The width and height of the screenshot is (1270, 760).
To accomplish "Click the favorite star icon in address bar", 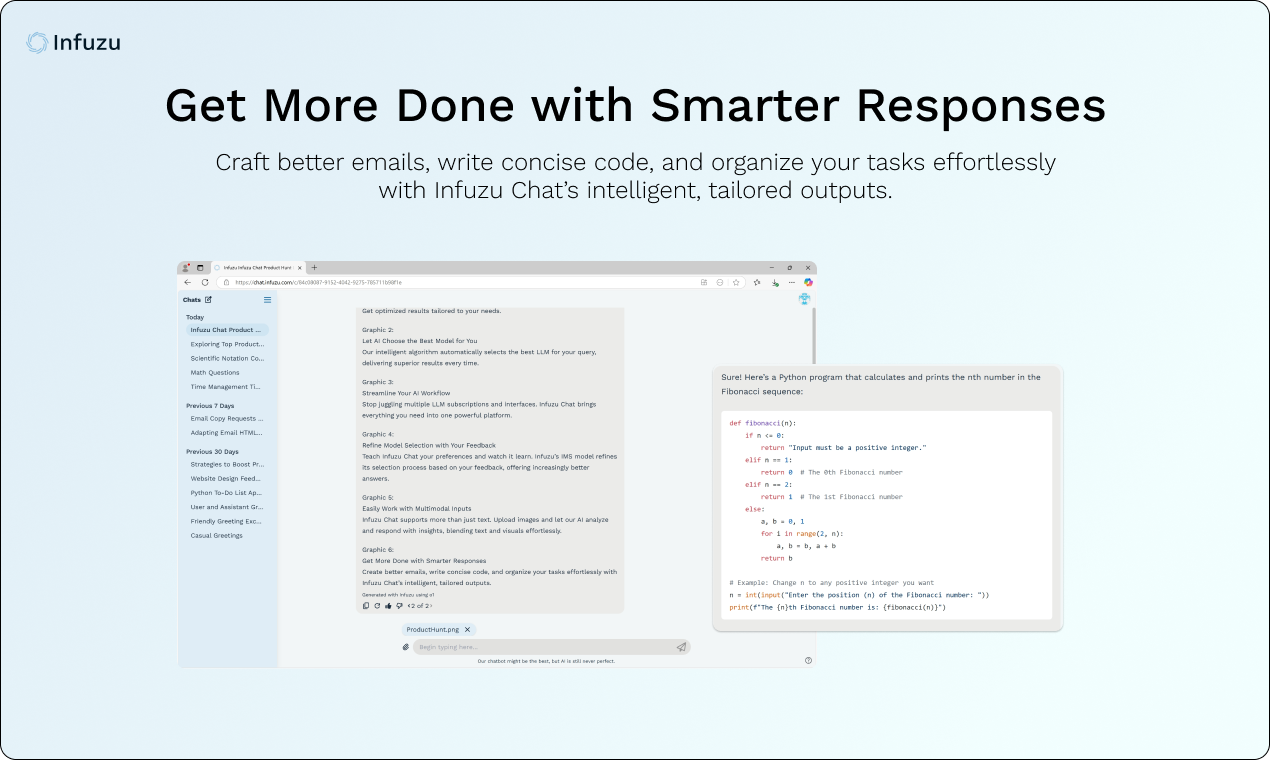I will pos(736,282).
